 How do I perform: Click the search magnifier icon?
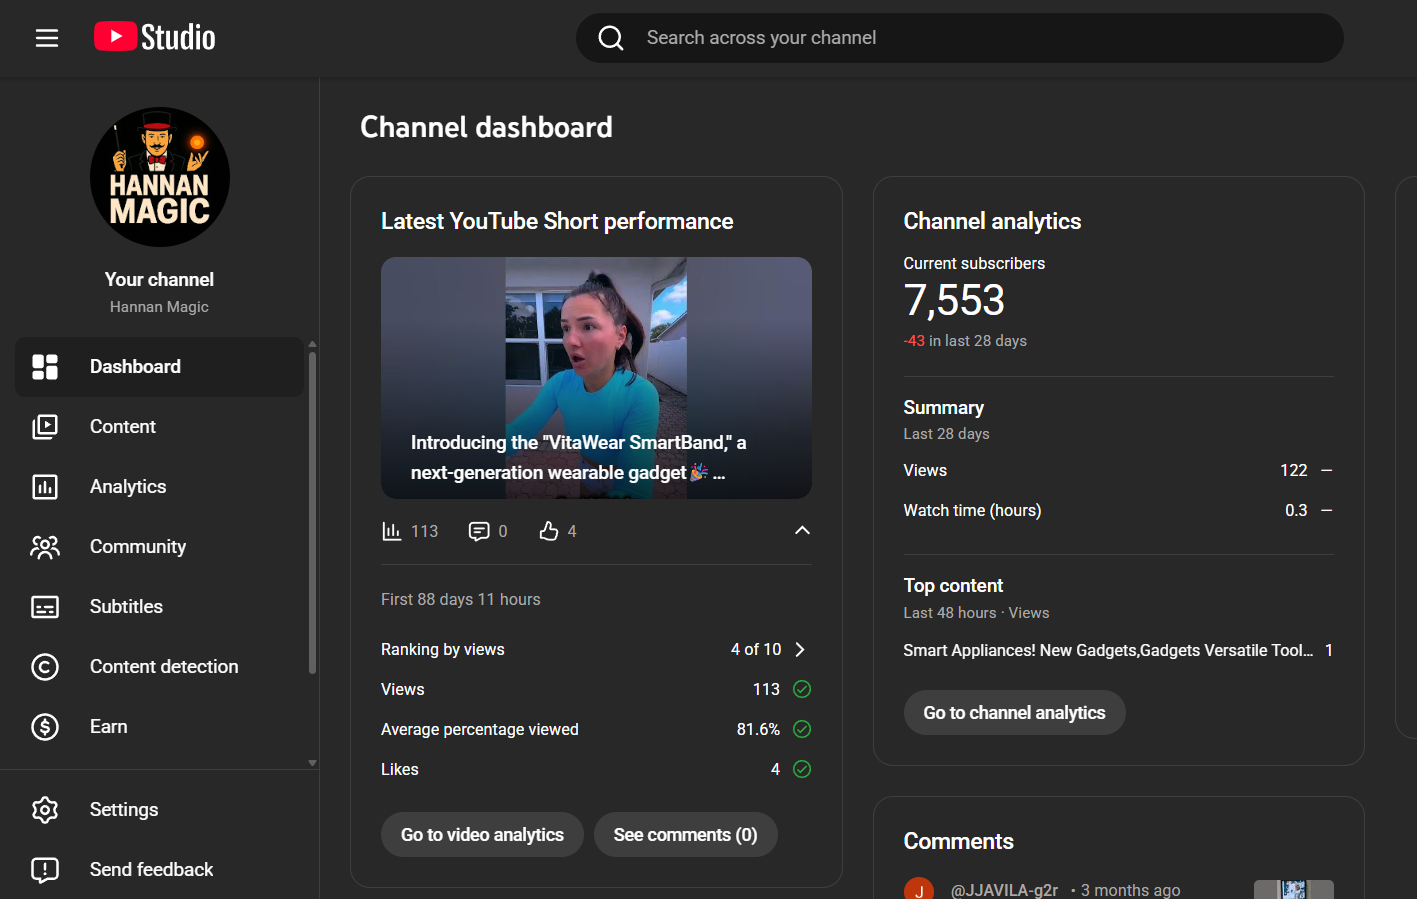pos(611,38)
